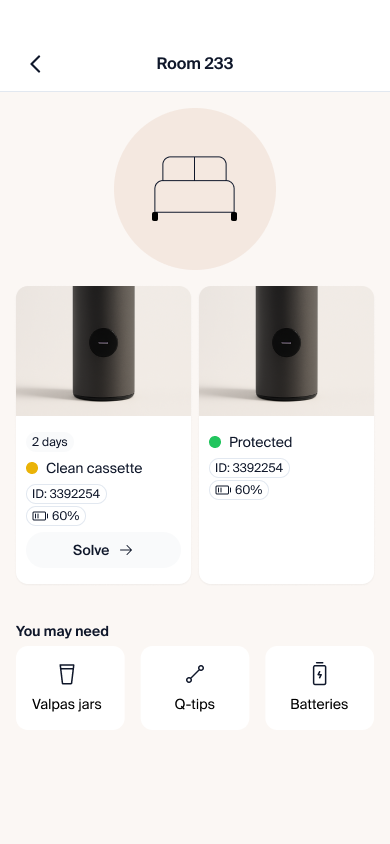
Task: Select the Valpas jars cup icon
Action: point(67,674)
